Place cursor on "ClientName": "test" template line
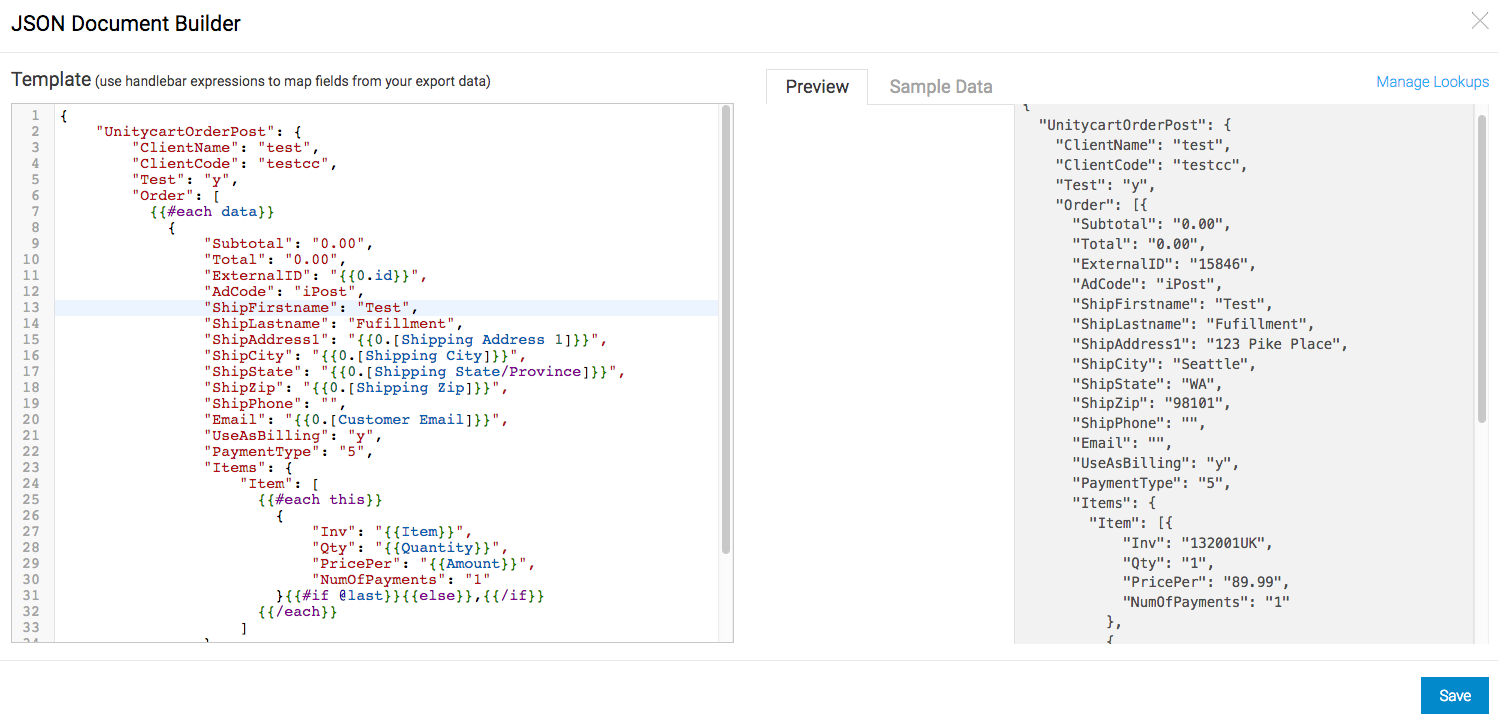The height and width of the screenshot is (720, 1498). 226,148
